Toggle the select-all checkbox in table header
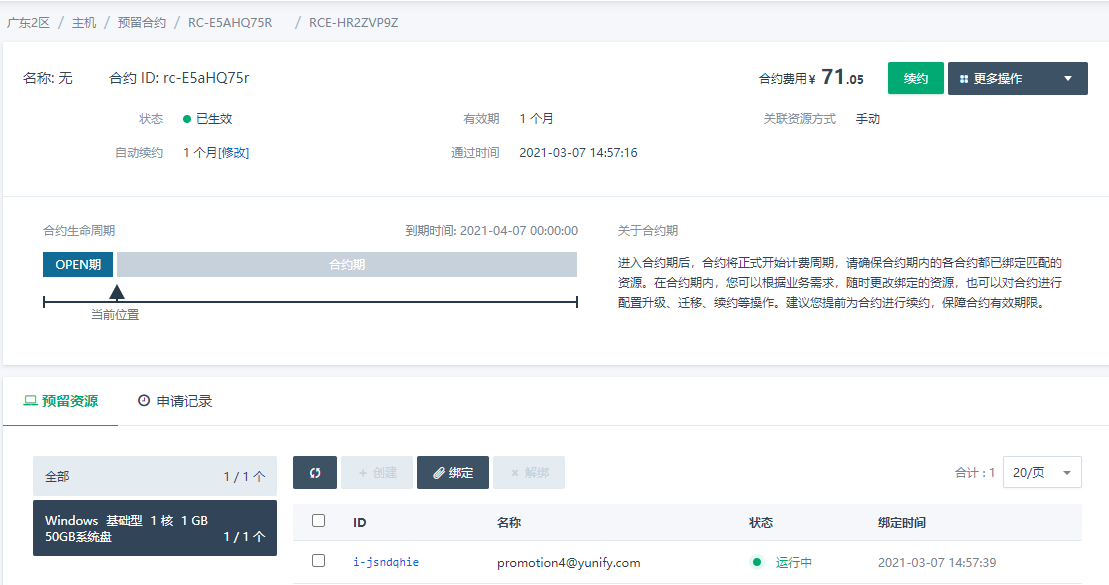 [x=316, y=522]
